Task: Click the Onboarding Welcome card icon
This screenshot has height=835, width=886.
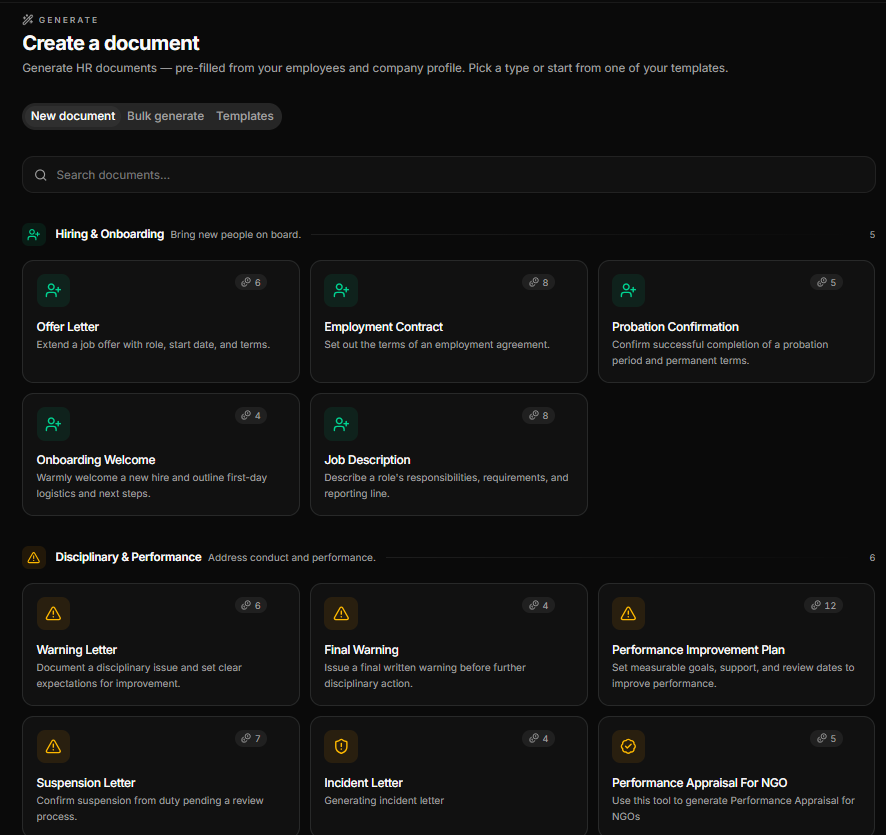Action: [x=53, y=424]
